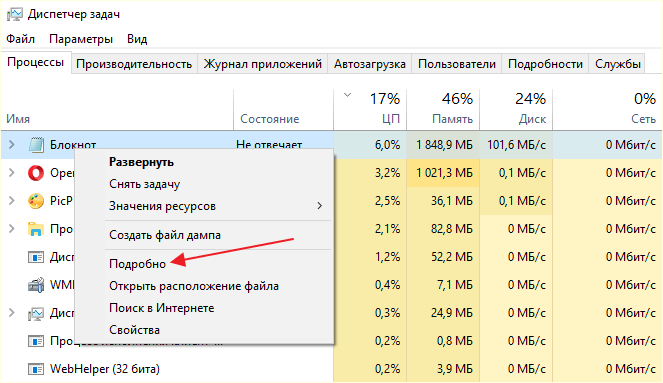This screenshot has width=663, height=383.
Task: Click the Не отвечает status text
Action: pyautogui.click(x=269, y=145)
